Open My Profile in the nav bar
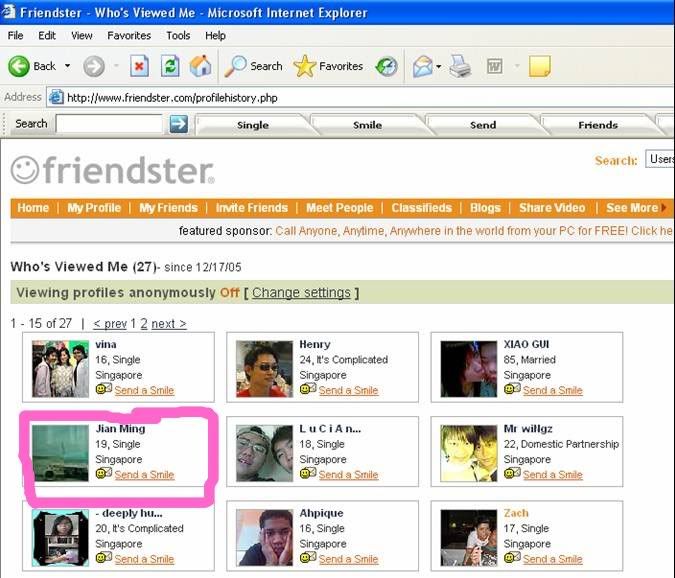 coord(94,208)
